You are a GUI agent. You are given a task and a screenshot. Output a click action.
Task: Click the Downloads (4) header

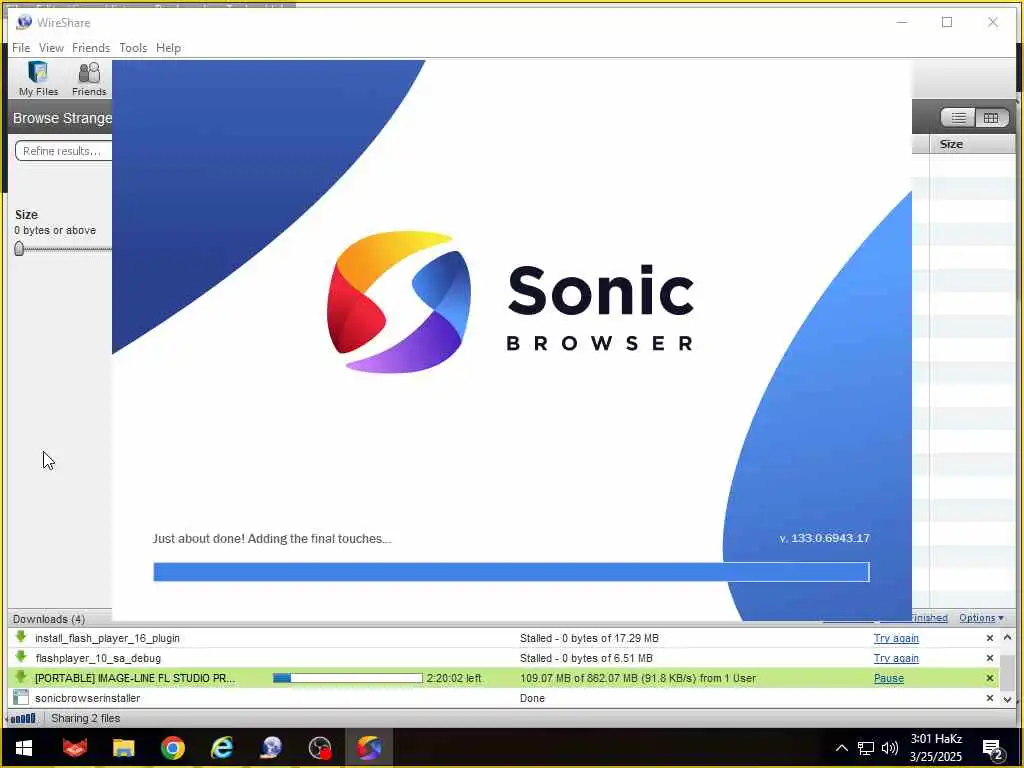[49, 618]
